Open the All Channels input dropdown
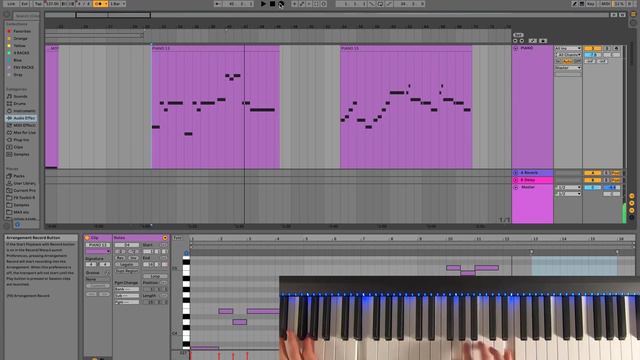This screenshot has width=640, height=360. (568, 55)
